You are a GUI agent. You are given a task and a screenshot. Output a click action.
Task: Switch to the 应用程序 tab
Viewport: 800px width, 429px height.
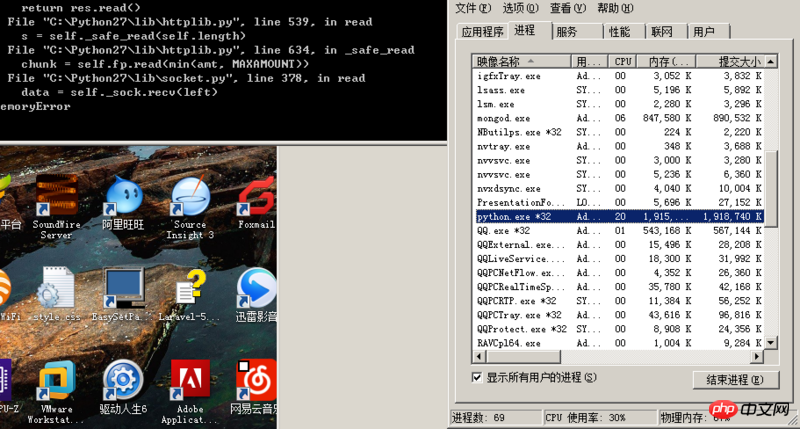point(482,32)
